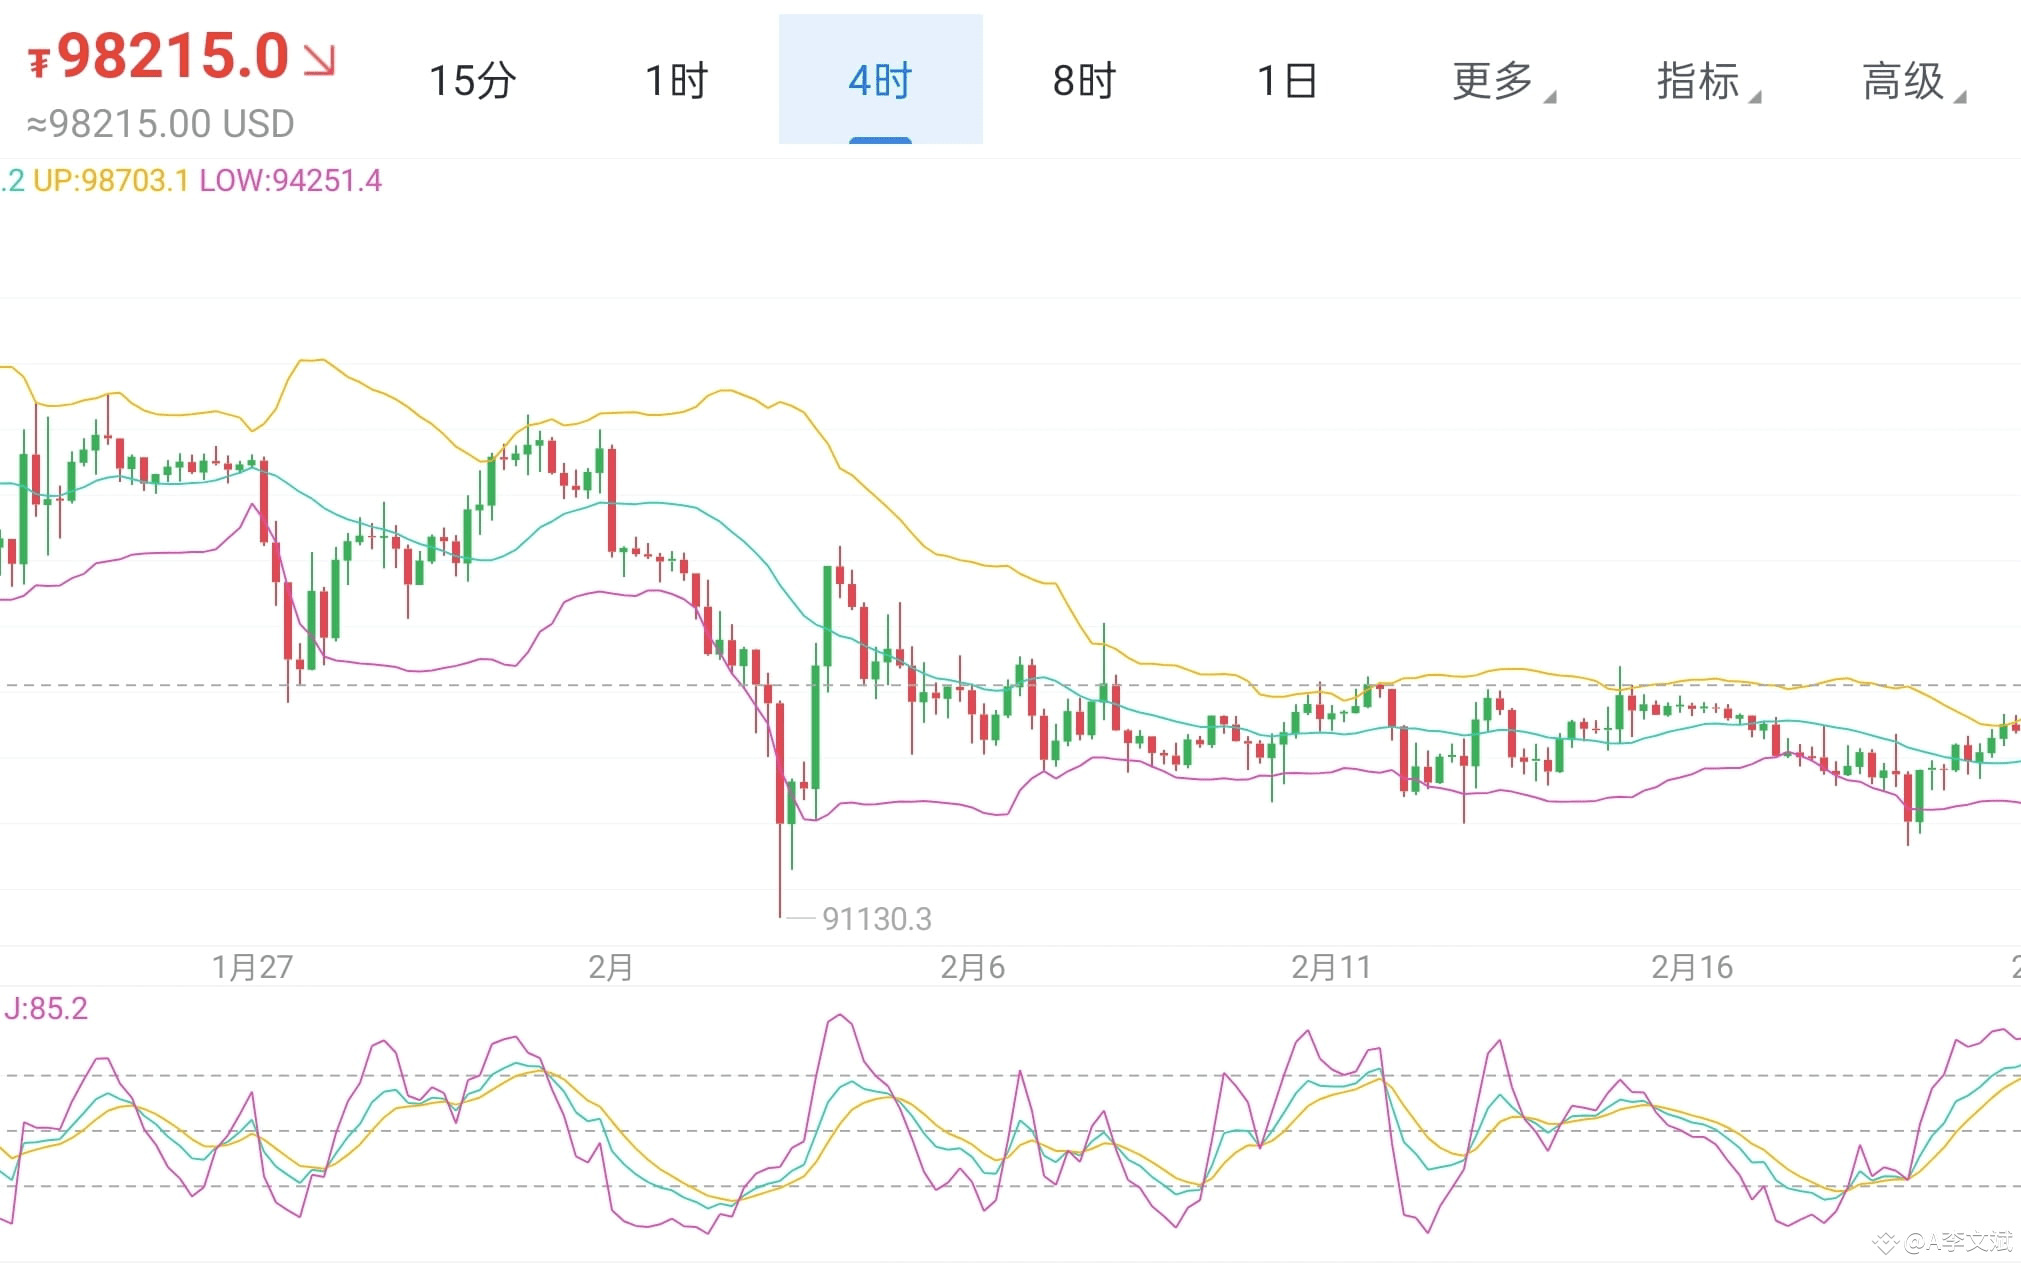The height and width of the screenshot is (1264, 2021).
Task: Click the LOW:94251.4 Bollinger lower label
Action: point(291,180)
